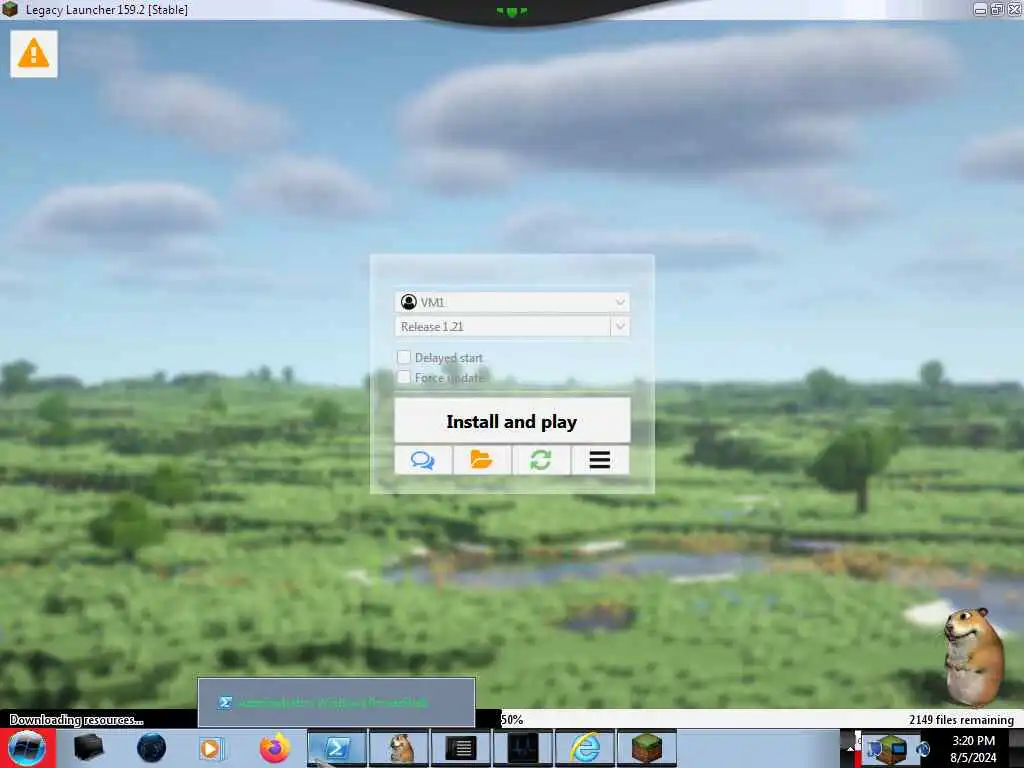
Task: Open the VM1 account dropdown
Action: (512, 302)
